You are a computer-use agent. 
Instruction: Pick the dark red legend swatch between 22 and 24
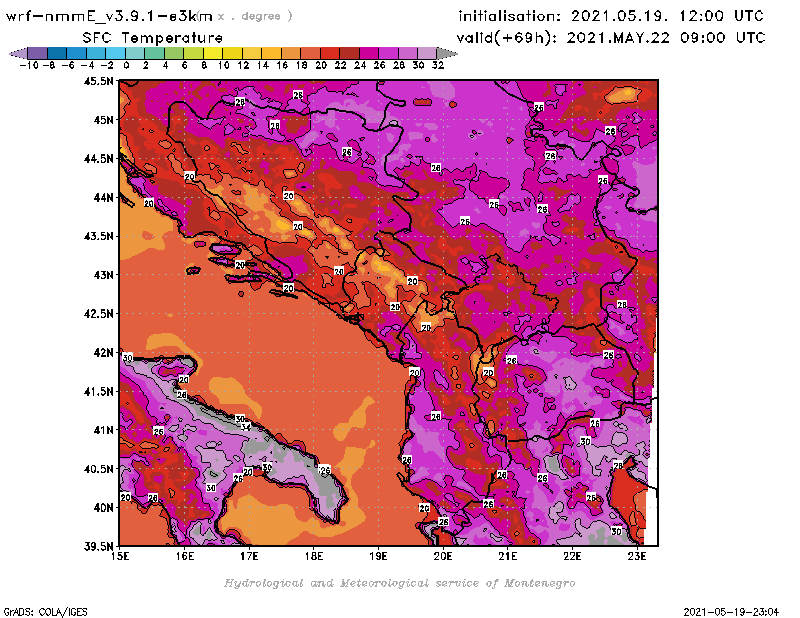(349, 53)
